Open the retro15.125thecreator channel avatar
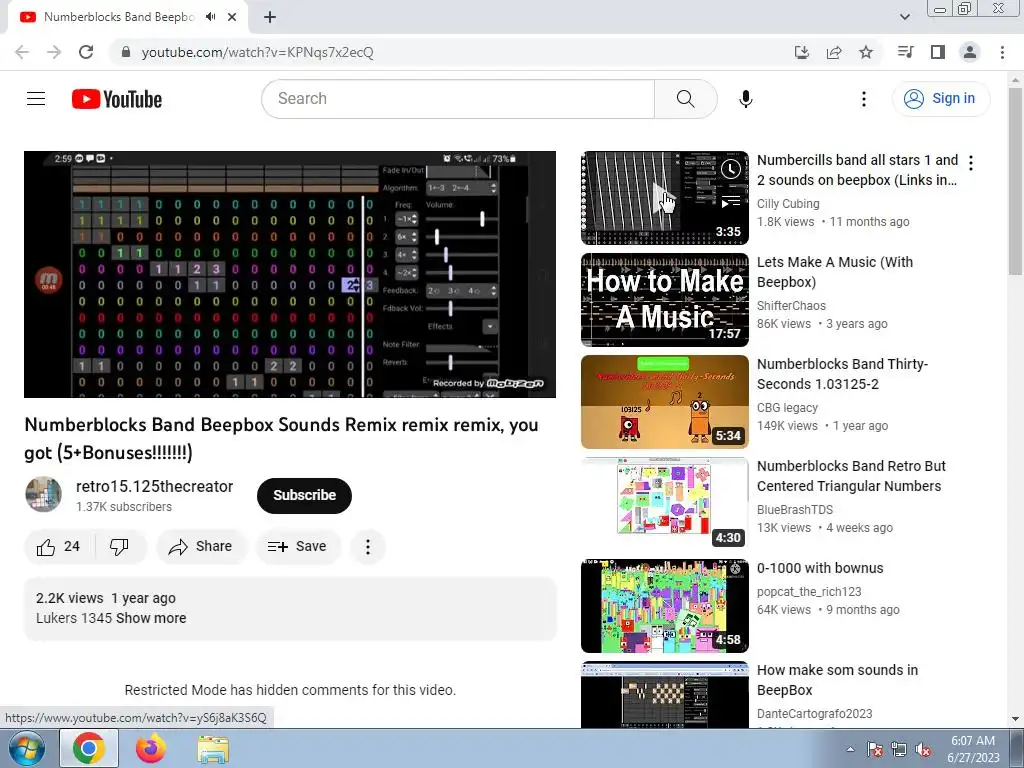Viewport: 1024px width, 768px height. point(44,494)
